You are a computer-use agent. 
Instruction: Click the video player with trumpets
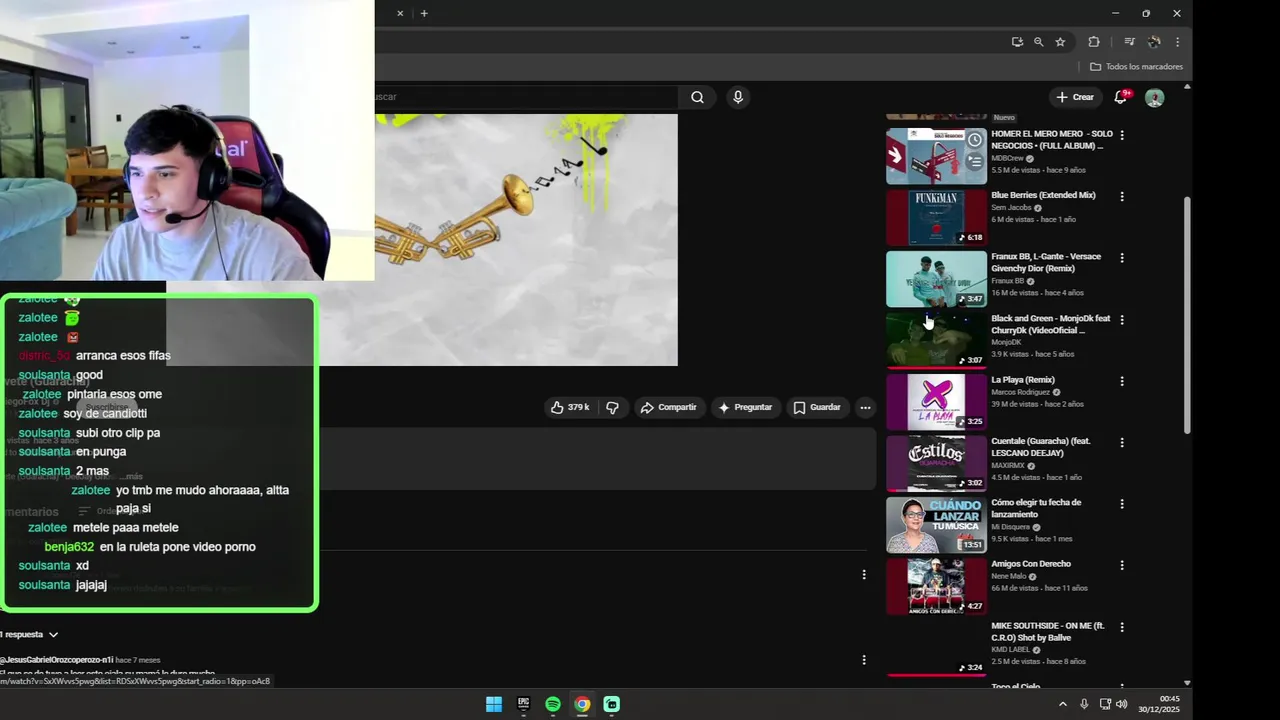click(526, 240)
